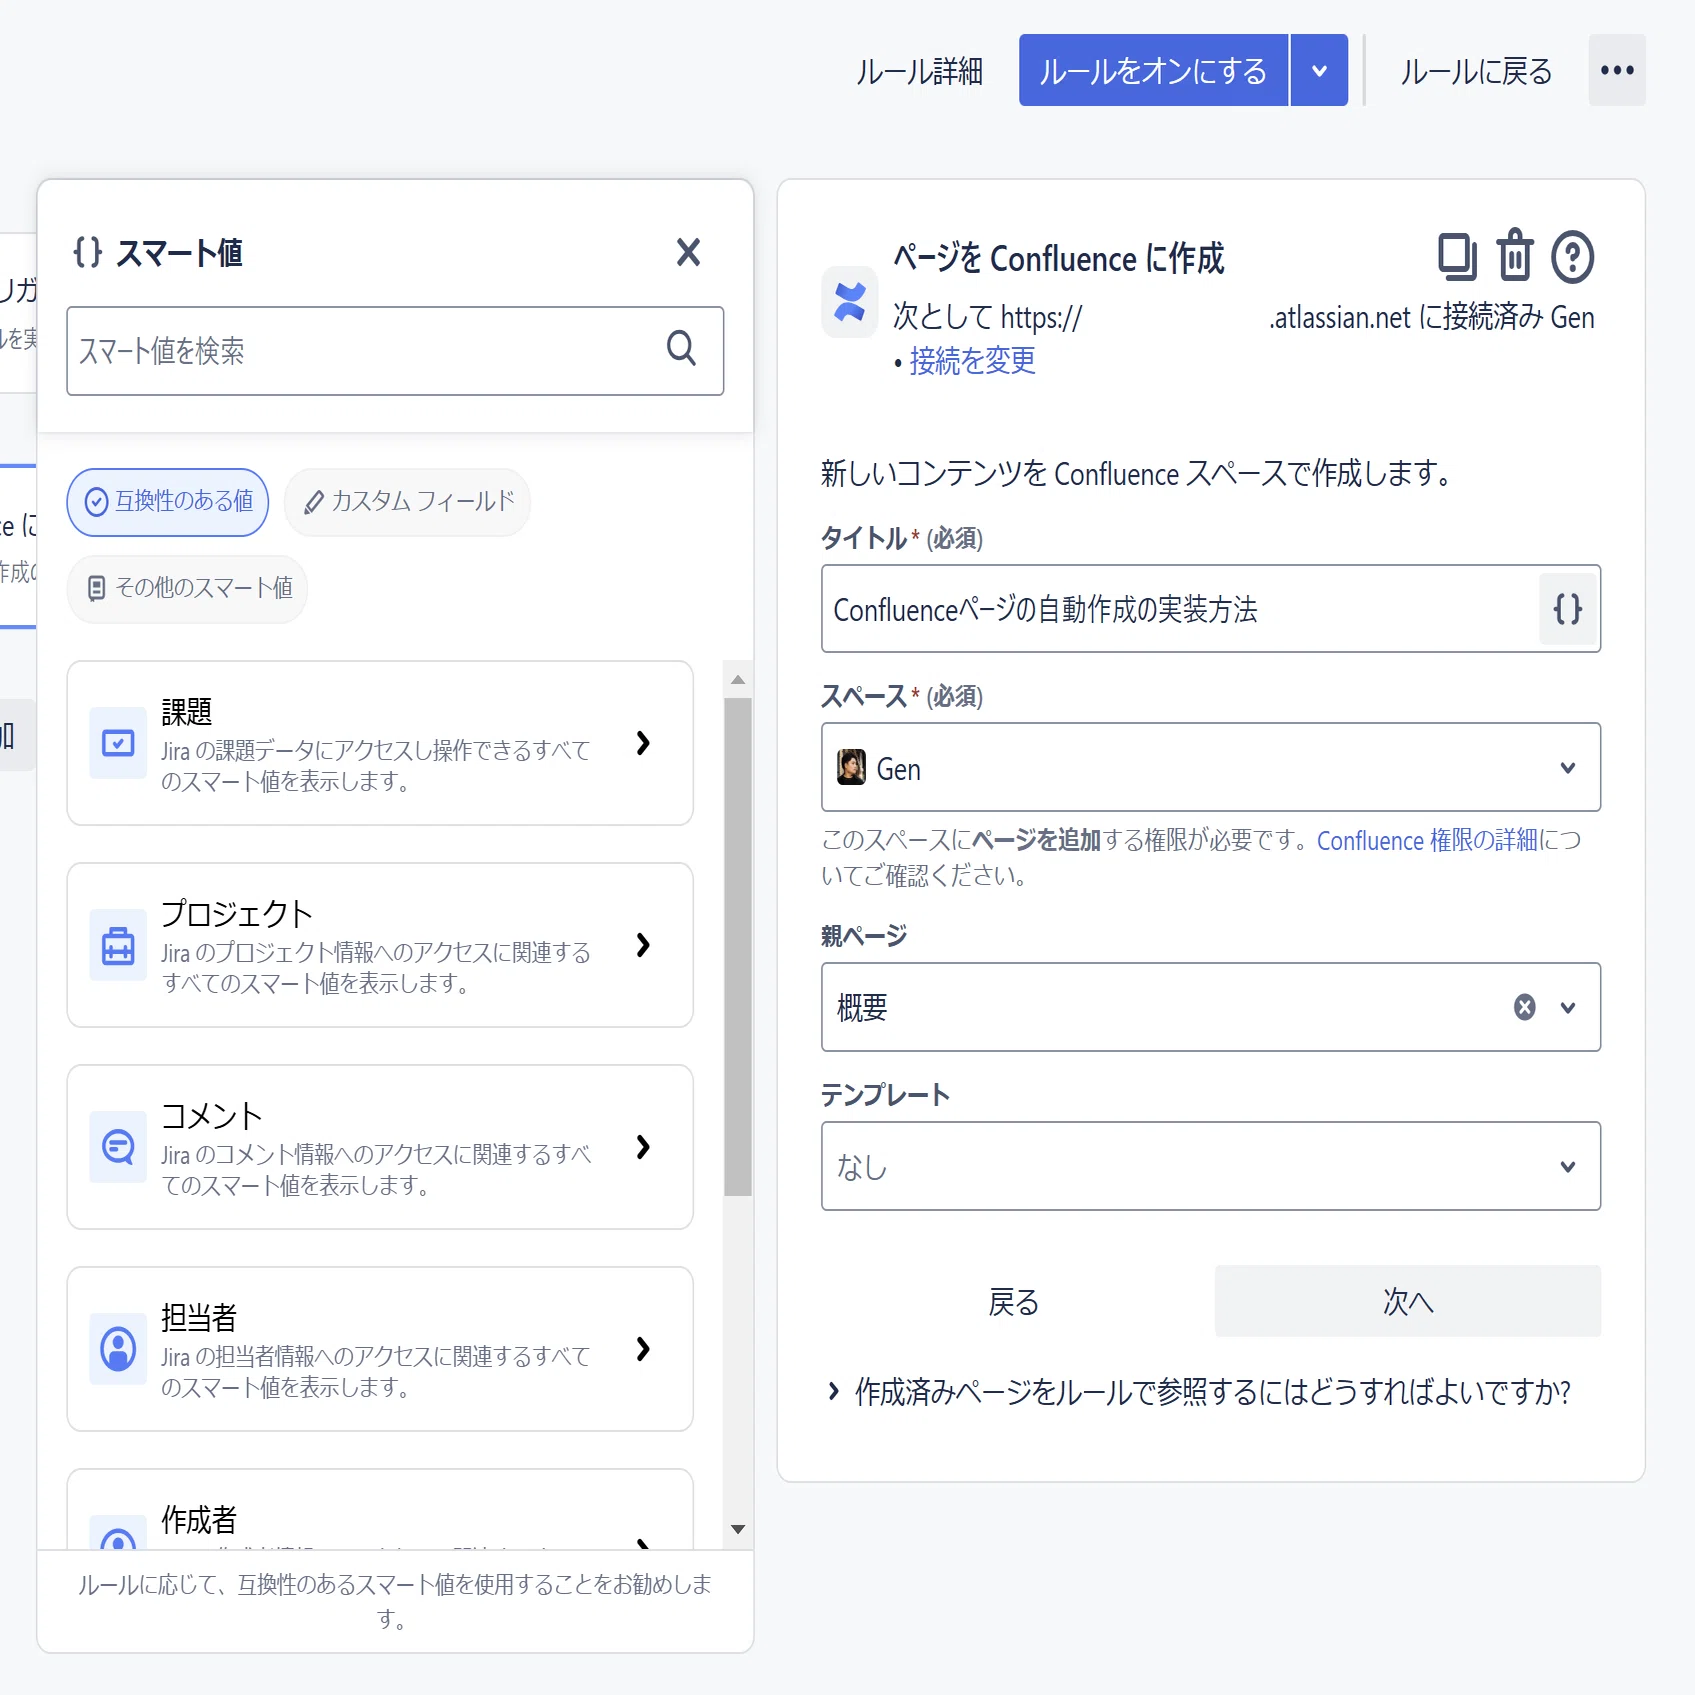Click ルールに戻る
Screen dimensions: 1695x1695
(1476, 71)
